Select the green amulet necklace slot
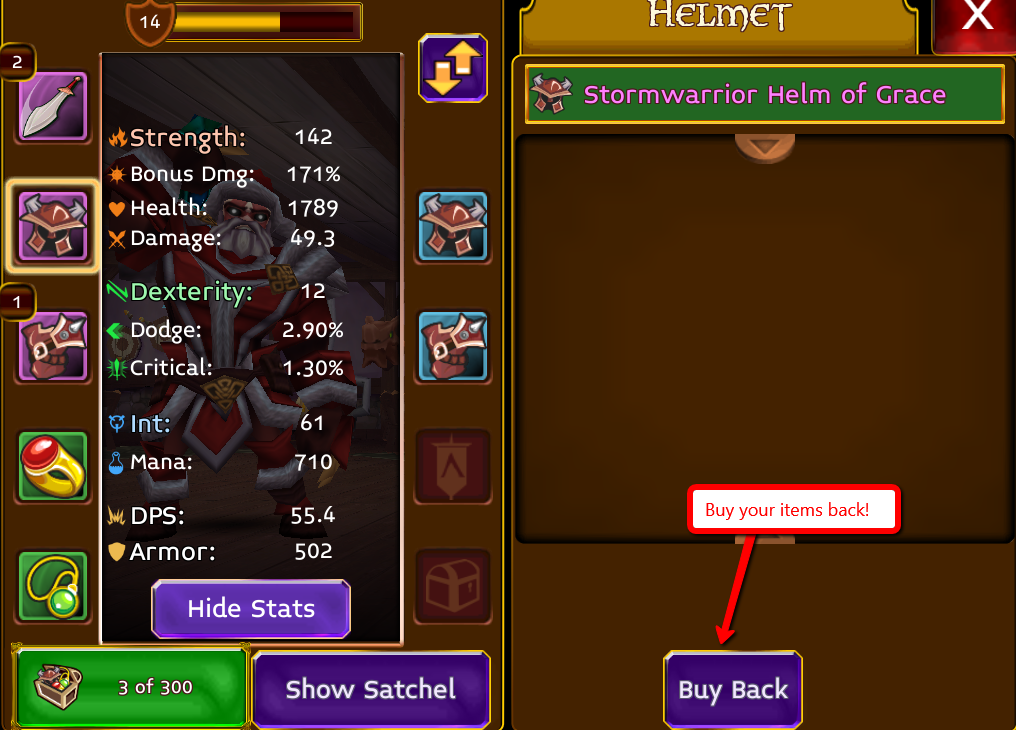This screenshot has width=1016, height=730. [x=53, y=586]
